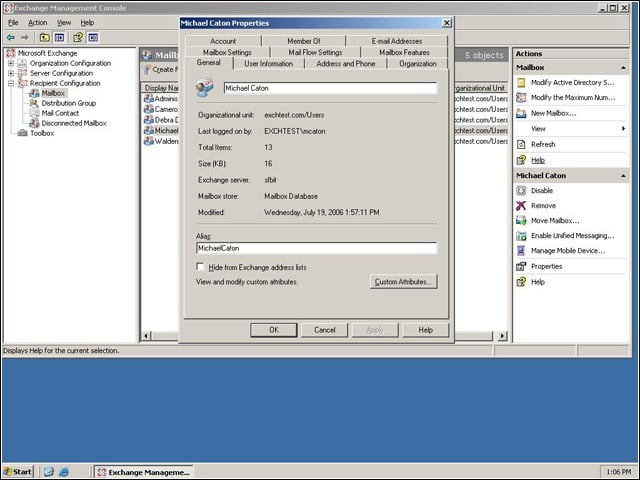Image resolution: width=640 pixels, height=480 pixels.
Task: Click the display name field Michael Caton
Action: pyautogui.click(x=330, y=88)
